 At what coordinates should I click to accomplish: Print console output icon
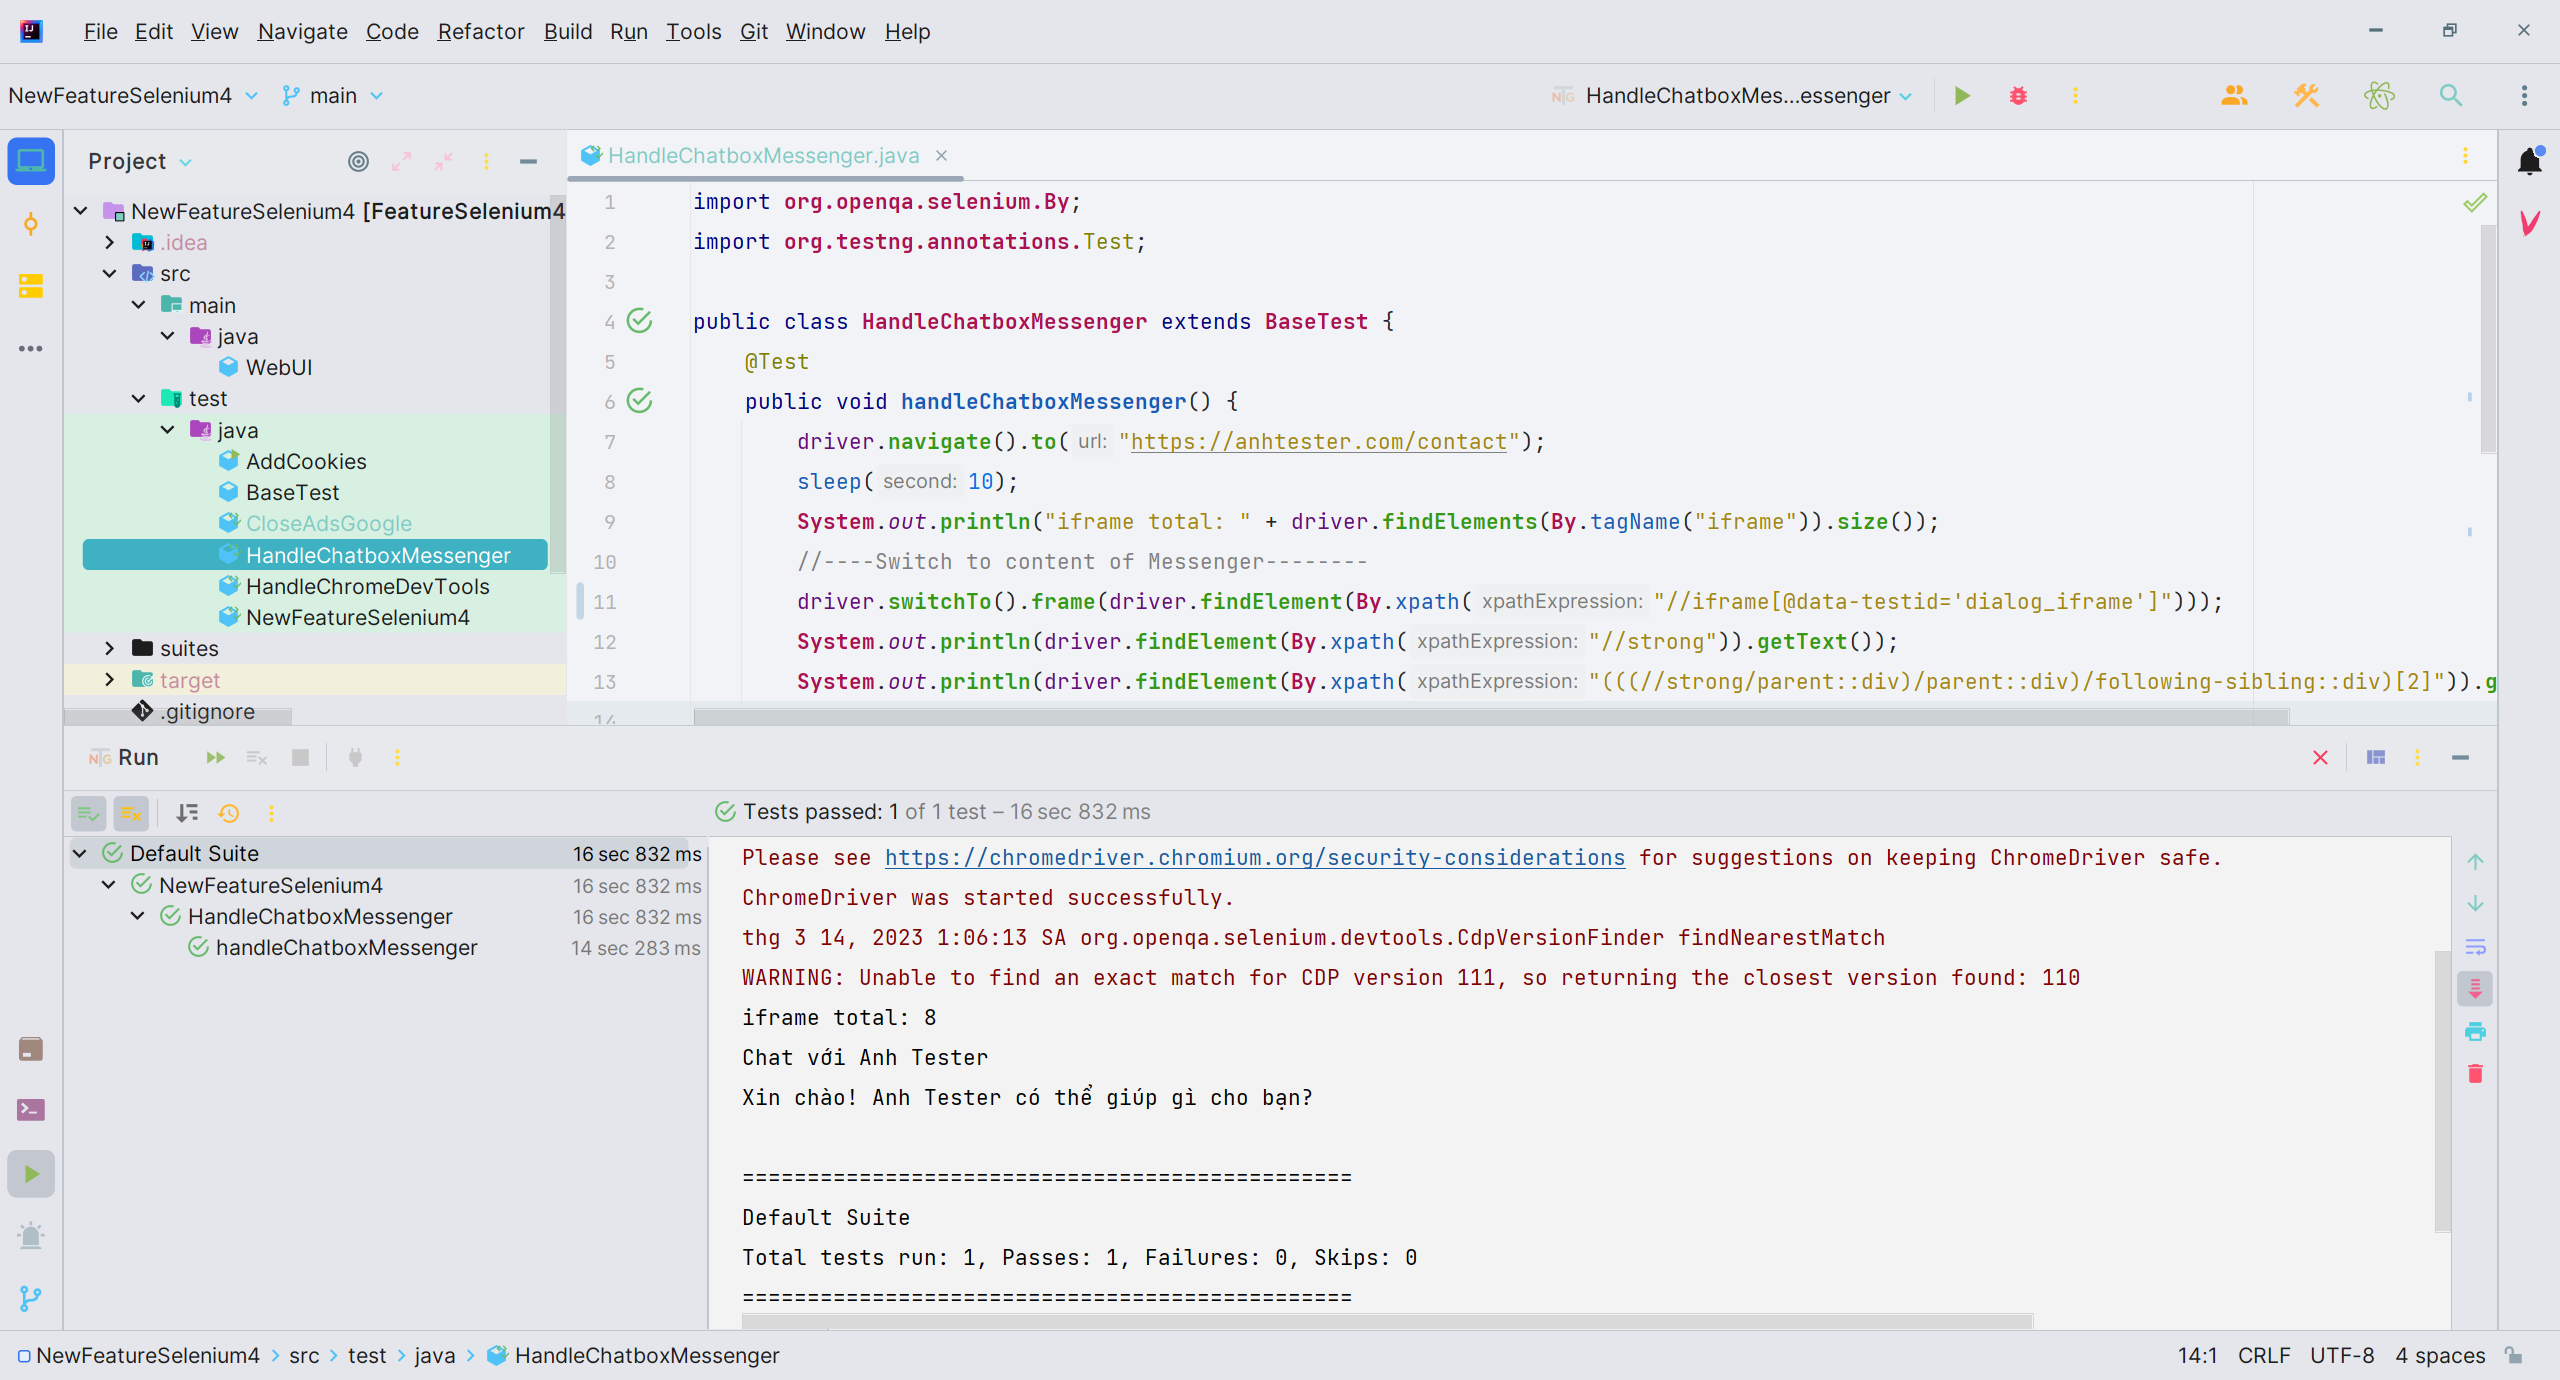pyautogui.click(x=2475, y=1031)
